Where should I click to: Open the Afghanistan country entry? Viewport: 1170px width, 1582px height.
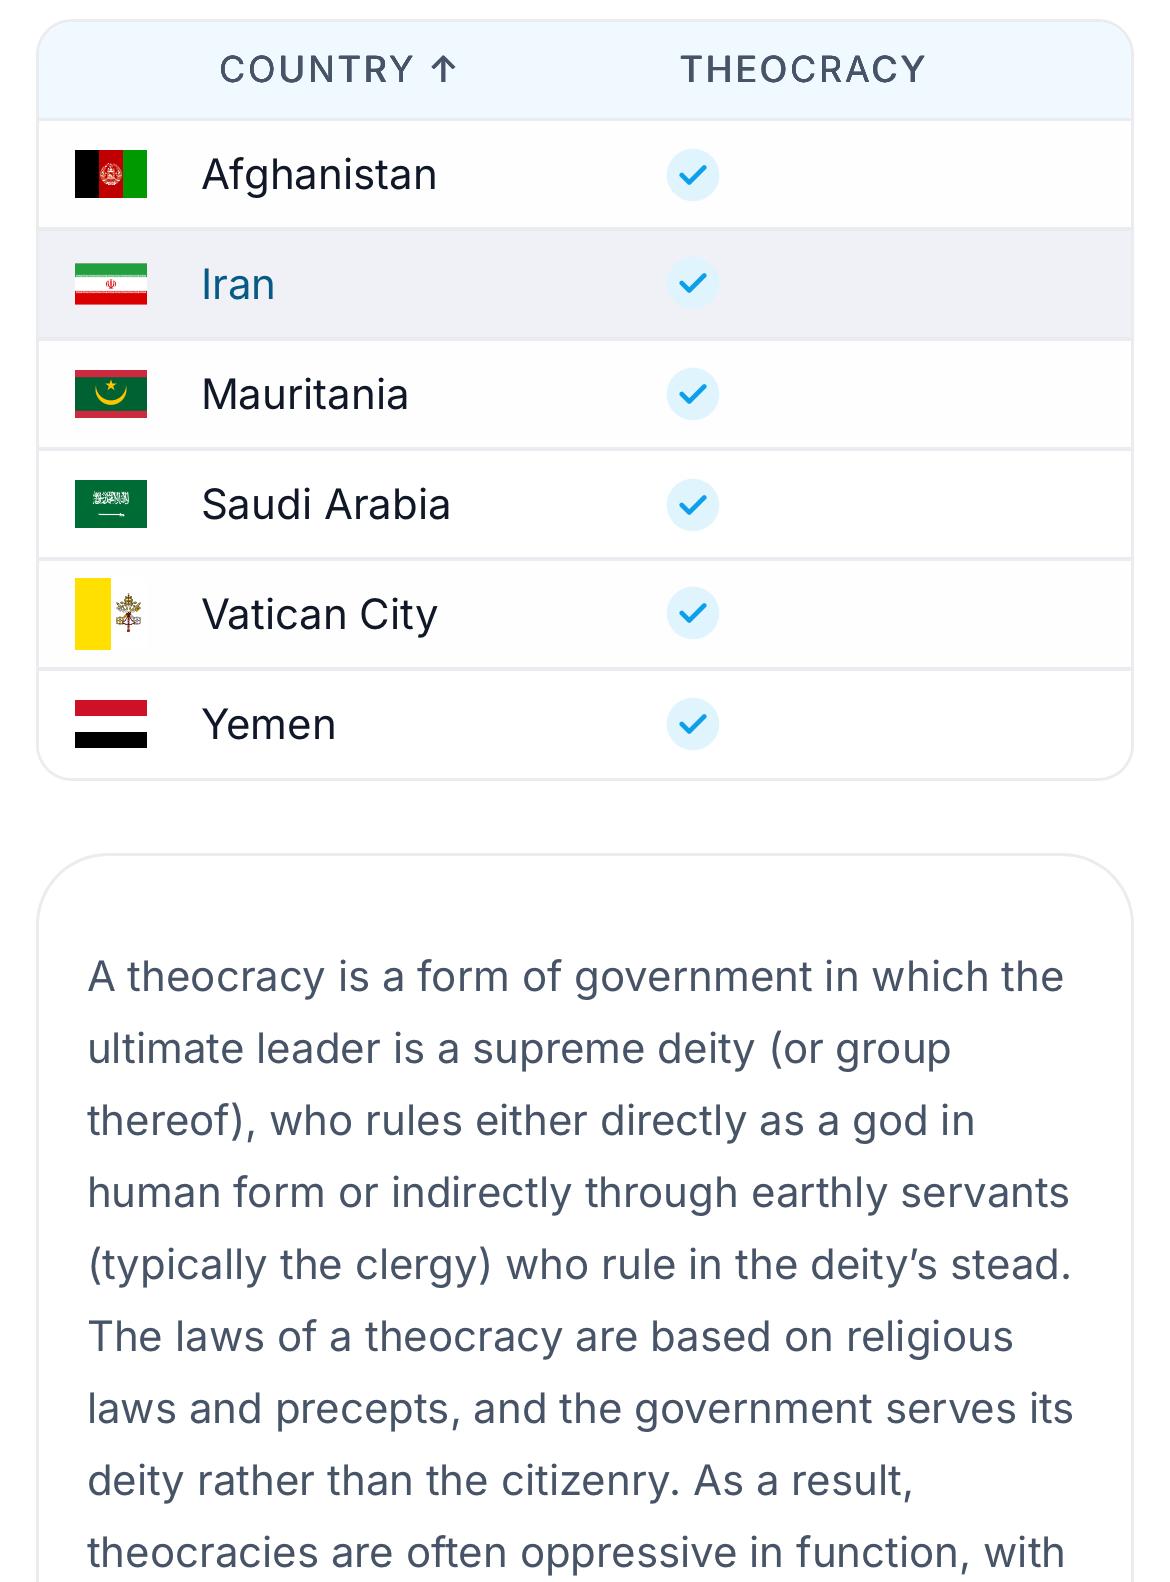point(319,175)
